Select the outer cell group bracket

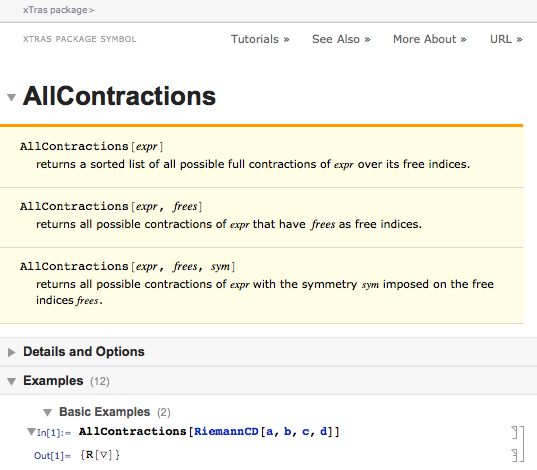pos(522,444)
